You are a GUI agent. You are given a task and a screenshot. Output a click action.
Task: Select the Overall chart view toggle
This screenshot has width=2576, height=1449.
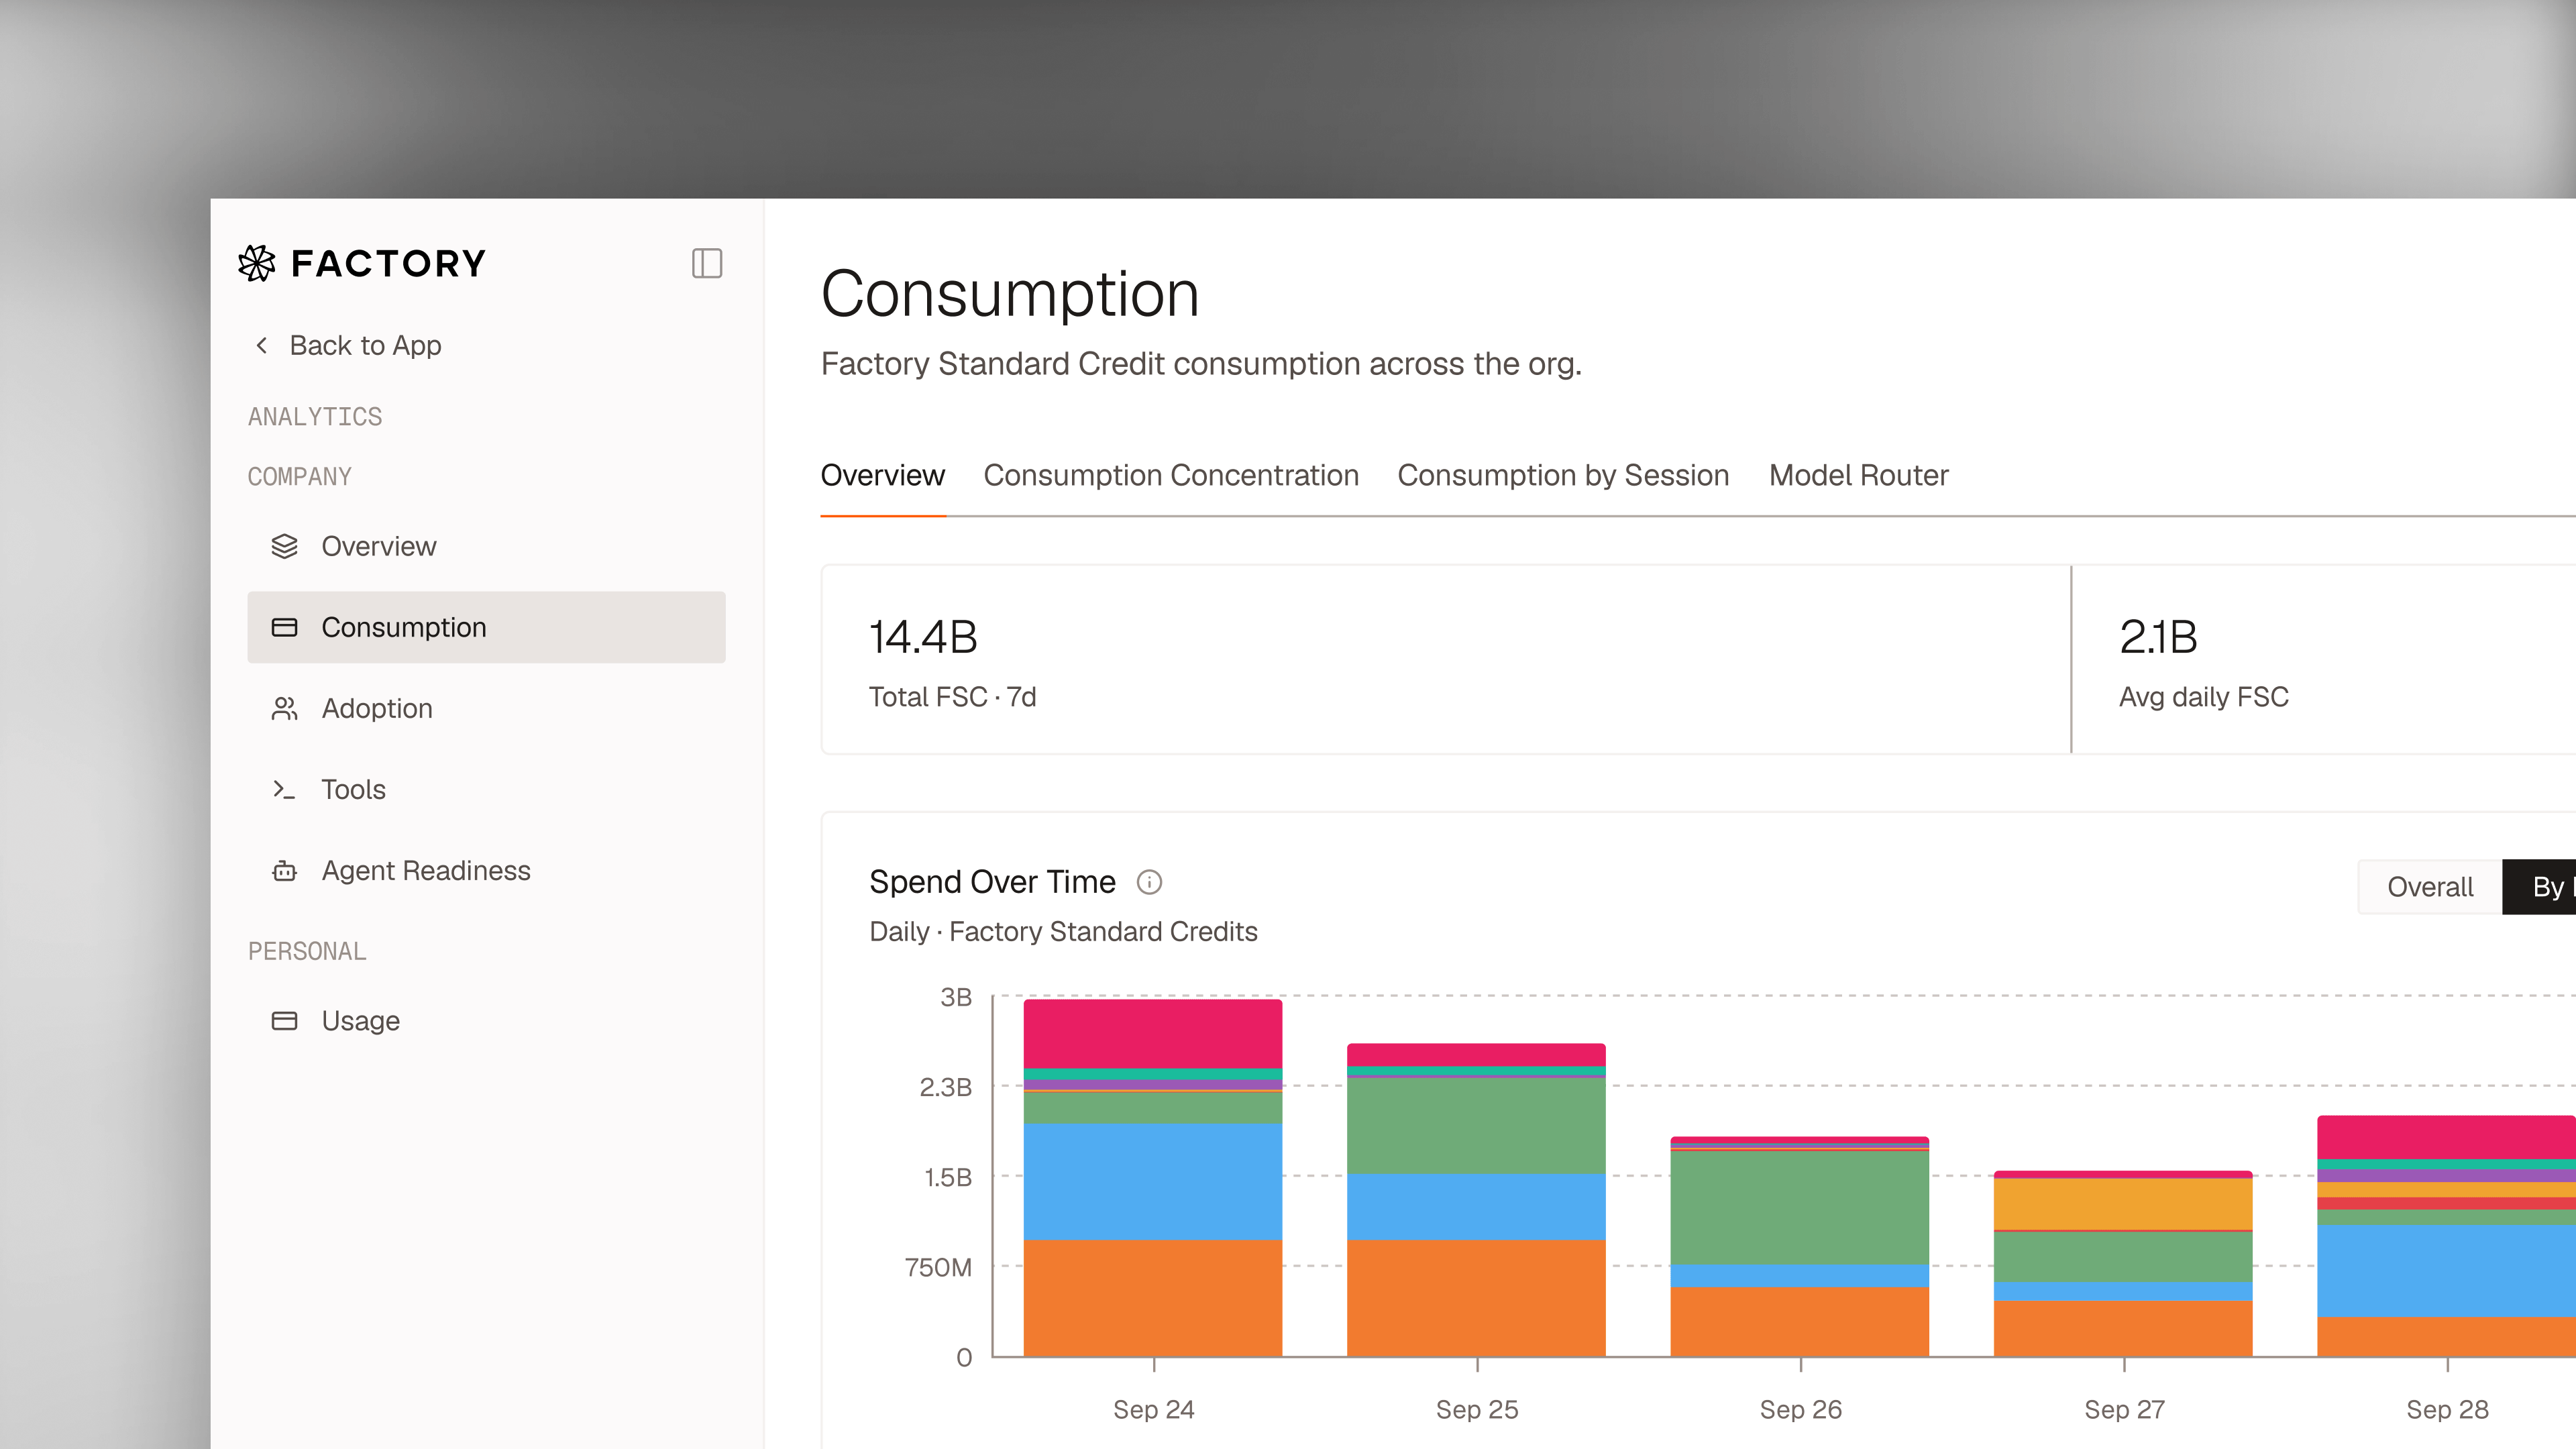click(x=2430, y=887)
